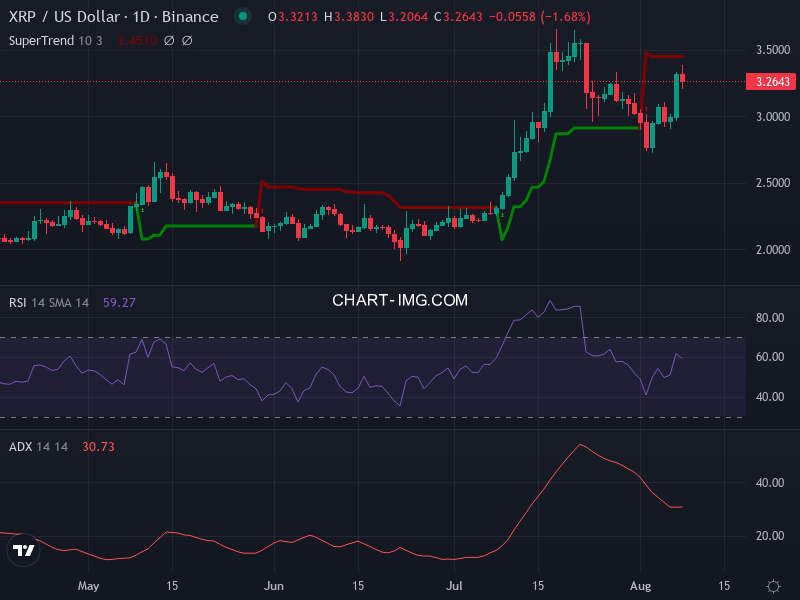Image resolution: width=800 pixels, height=600 pixels.
Task: Click the Jun date label on time axis
Action: tap(274, 586)
